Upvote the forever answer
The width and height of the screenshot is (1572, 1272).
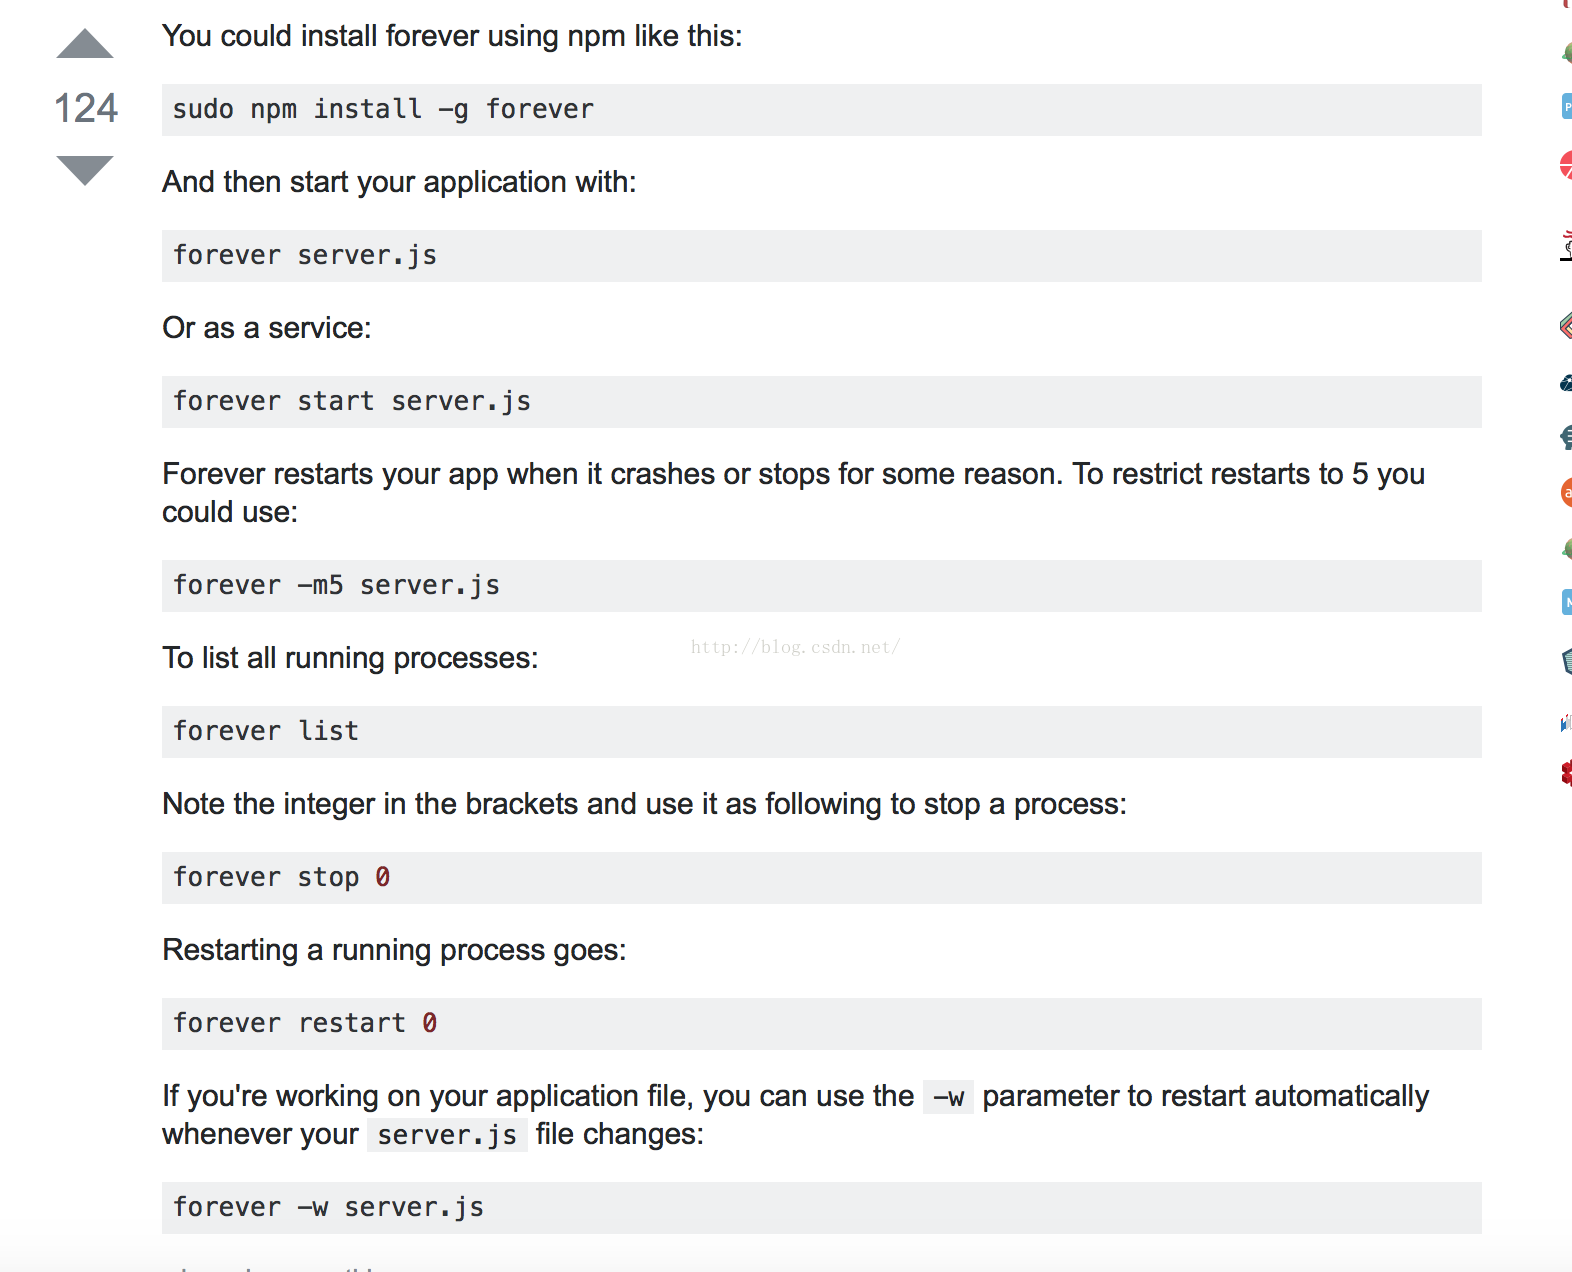click(85, 44)
